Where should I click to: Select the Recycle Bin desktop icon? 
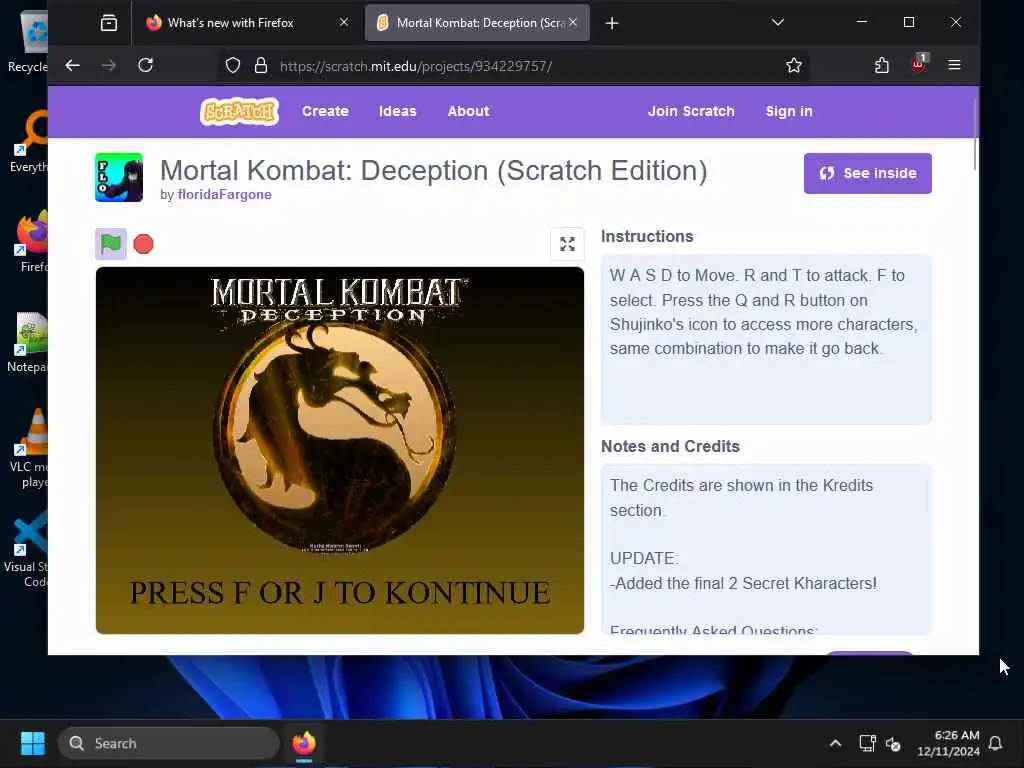[x=27, y=42]
